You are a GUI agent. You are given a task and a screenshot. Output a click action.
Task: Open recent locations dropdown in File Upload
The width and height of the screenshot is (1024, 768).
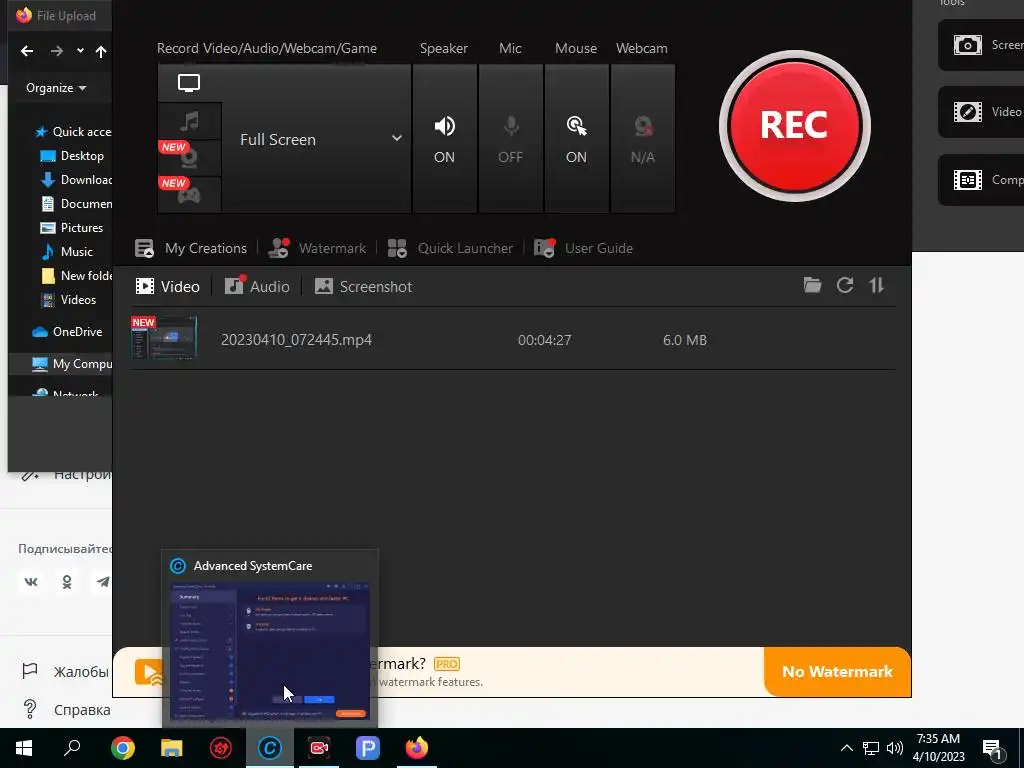tap(80, 51)
